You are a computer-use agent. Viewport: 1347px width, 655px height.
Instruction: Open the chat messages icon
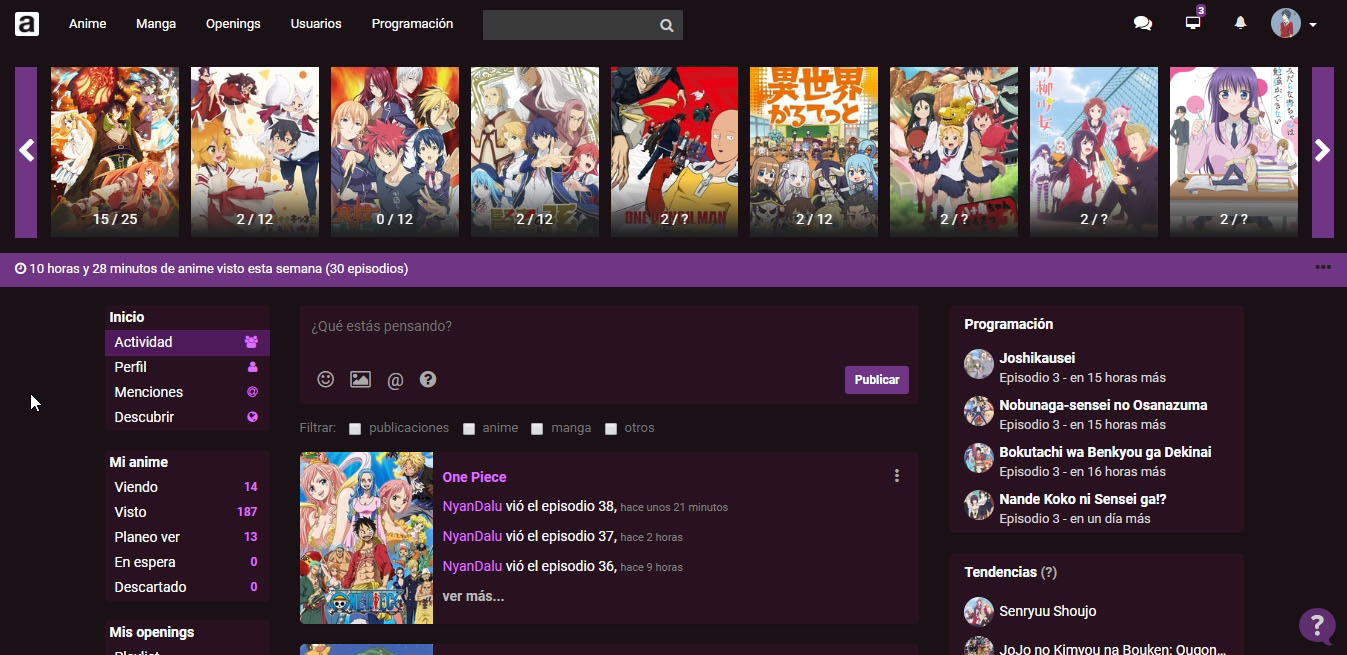1143,23
